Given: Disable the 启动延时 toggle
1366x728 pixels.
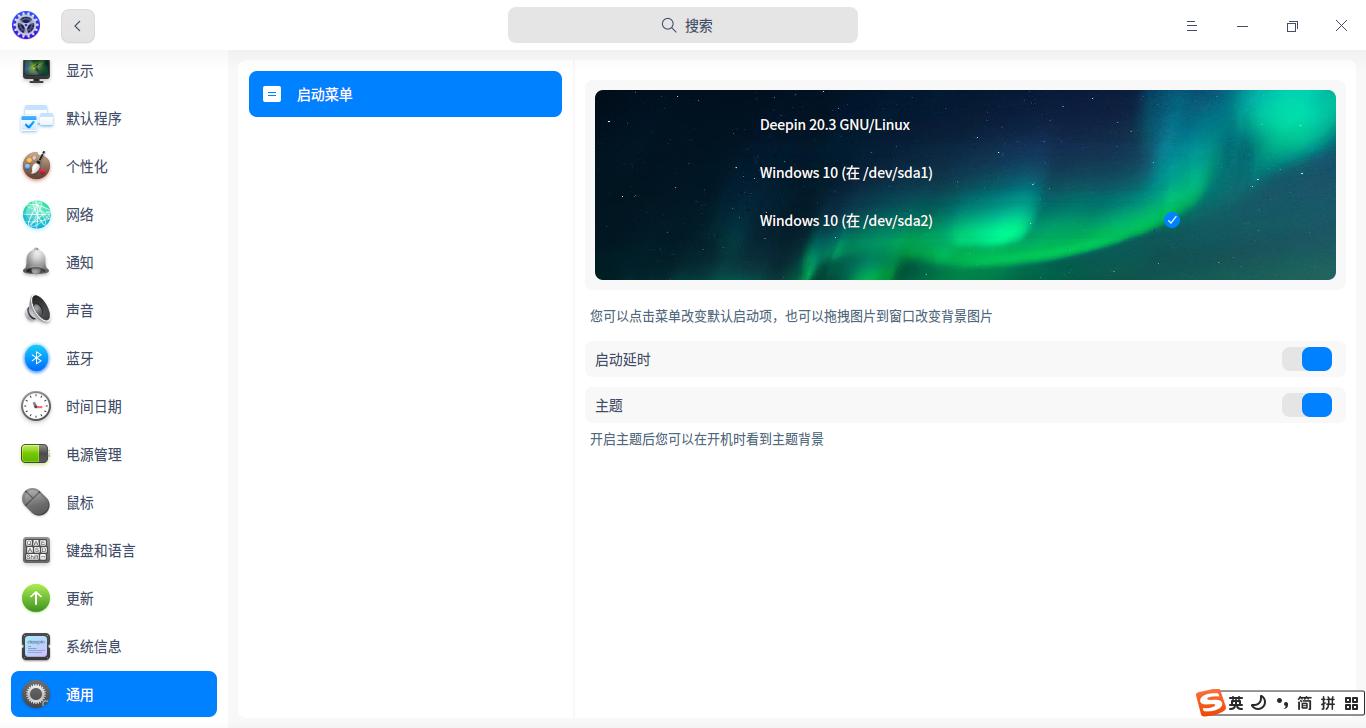Looking at the screenshot, I should pyautogui.click(x=1307, y=359).
